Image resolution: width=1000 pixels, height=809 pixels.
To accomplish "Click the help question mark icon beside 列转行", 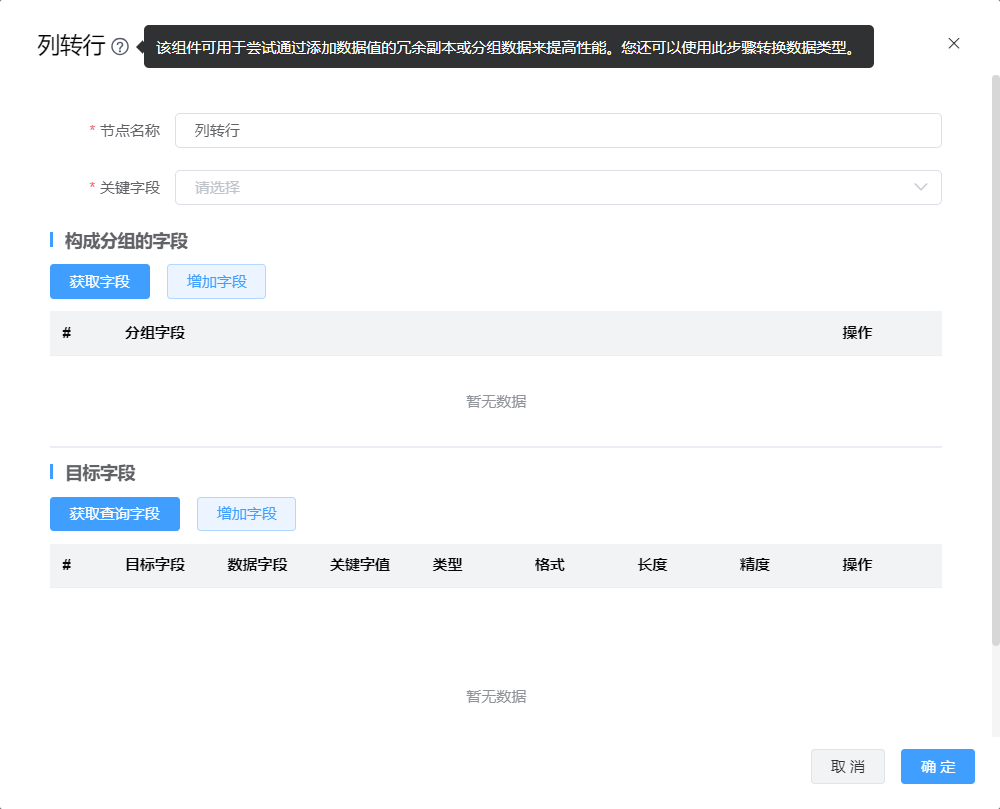I will [x=120, y=47].
